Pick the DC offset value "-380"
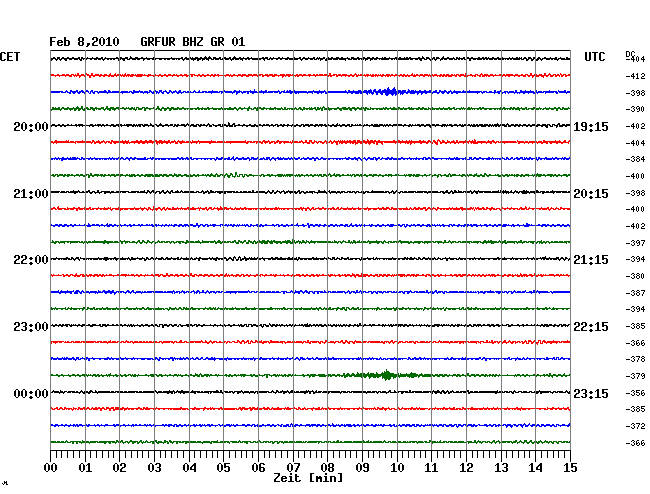 635,276
